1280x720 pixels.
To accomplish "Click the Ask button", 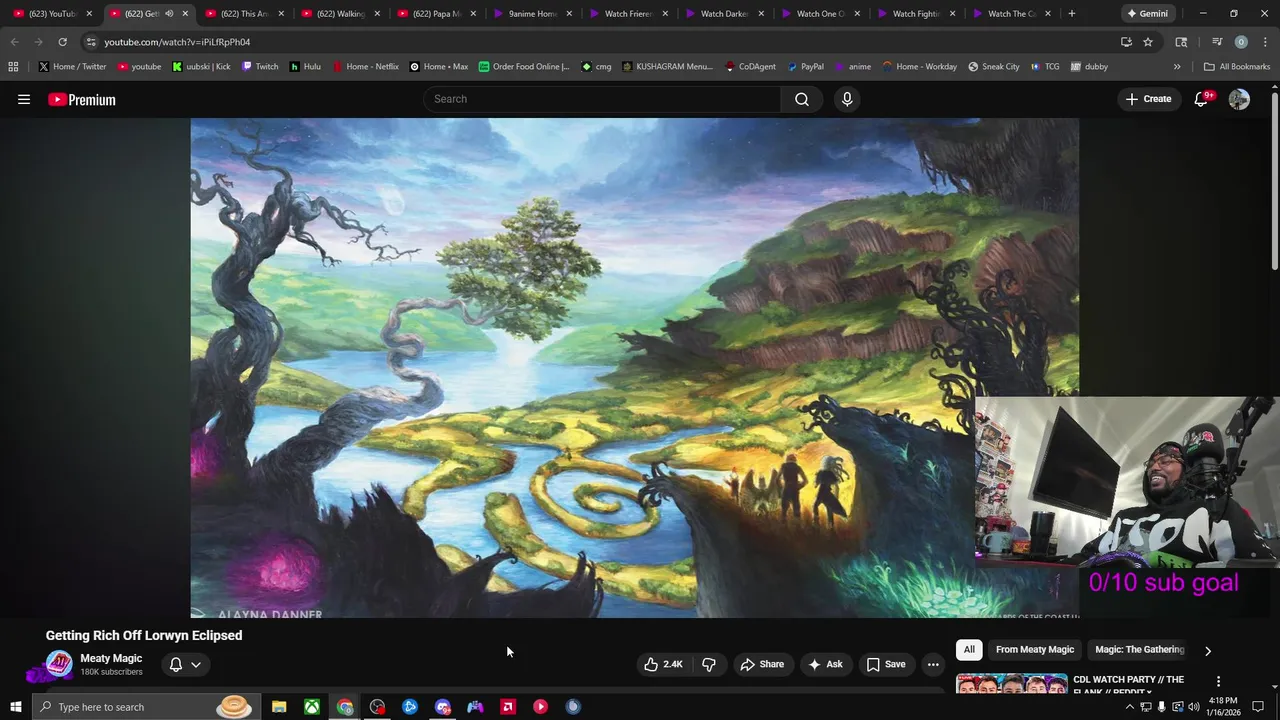I will 825,664.
